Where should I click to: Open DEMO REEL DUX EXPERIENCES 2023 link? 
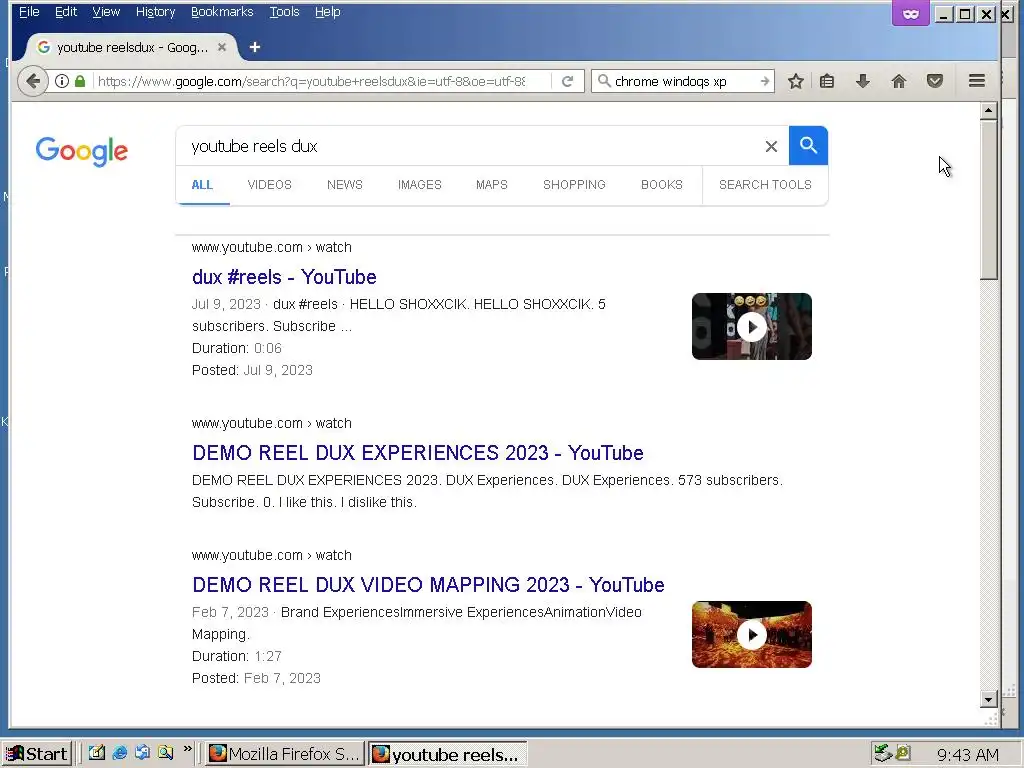tap(418, 453)
